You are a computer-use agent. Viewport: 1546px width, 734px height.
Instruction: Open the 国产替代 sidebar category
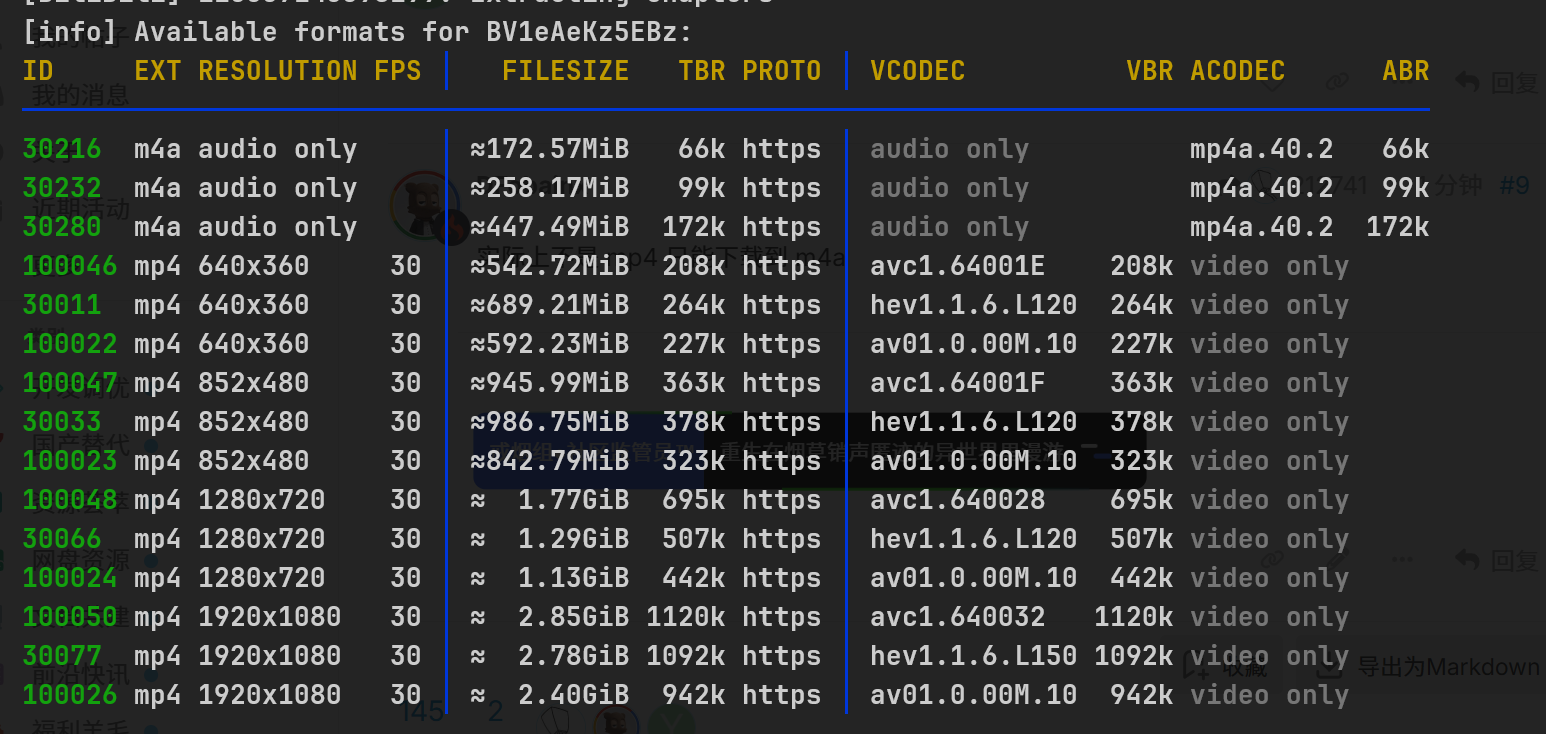[x=80, y=443]
